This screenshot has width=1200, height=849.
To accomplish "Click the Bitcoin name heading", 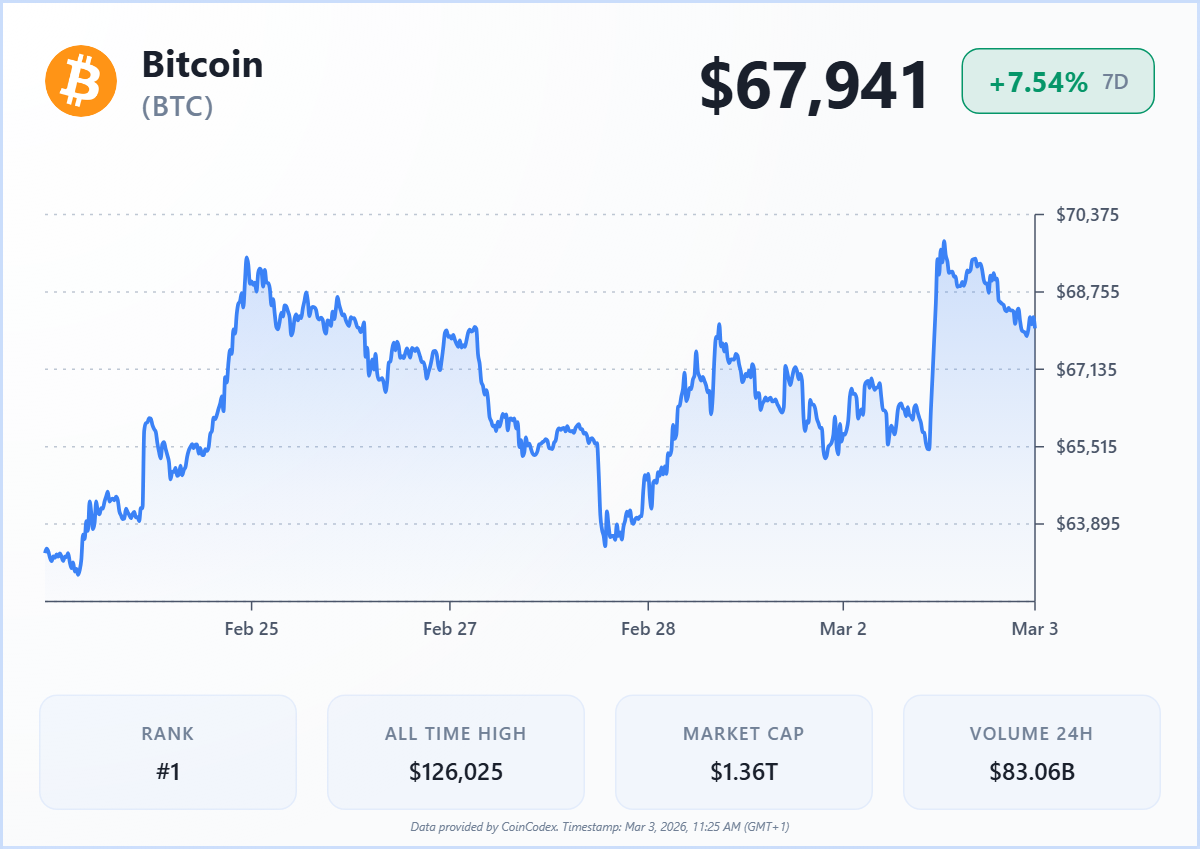I will 202,65.
